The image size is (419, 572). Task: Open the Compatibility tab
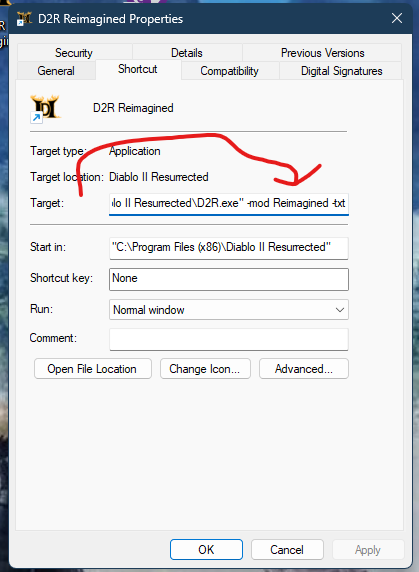point(229,71)
